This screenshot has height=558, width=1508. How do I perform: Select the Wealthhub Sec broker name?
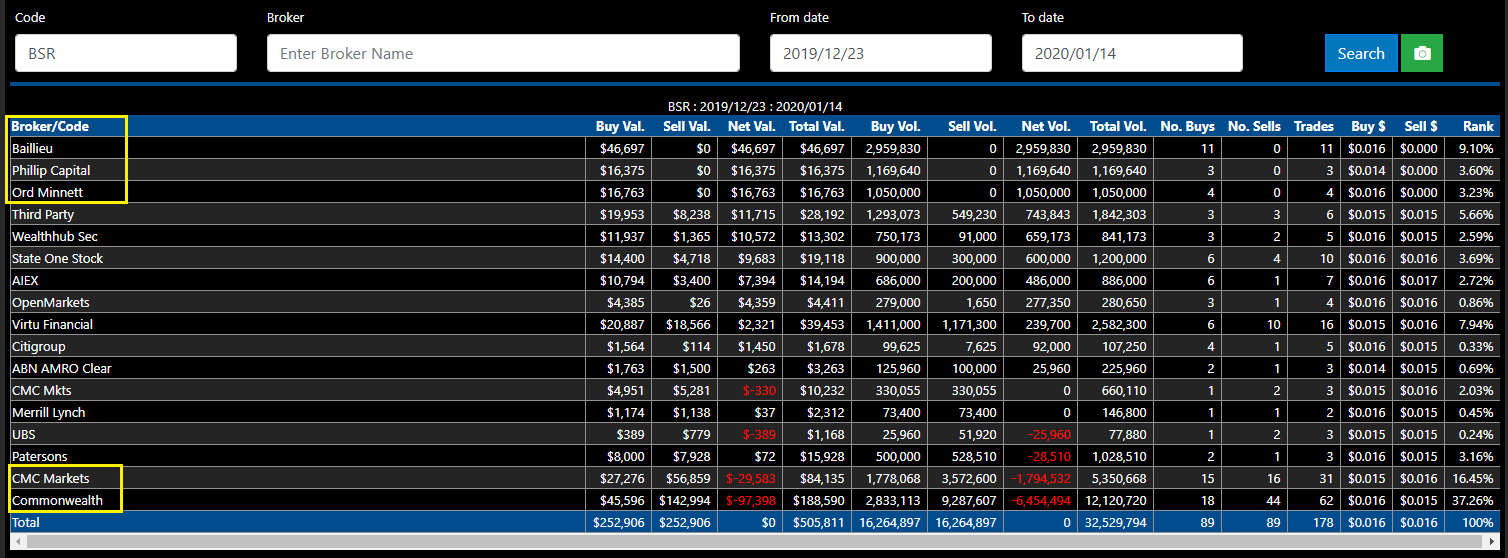(x=55, y=236)
